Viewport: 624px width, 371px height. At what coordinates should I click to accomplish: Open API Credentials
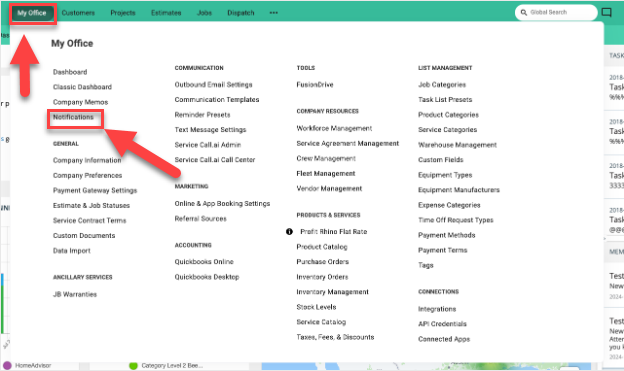[442, 324]
